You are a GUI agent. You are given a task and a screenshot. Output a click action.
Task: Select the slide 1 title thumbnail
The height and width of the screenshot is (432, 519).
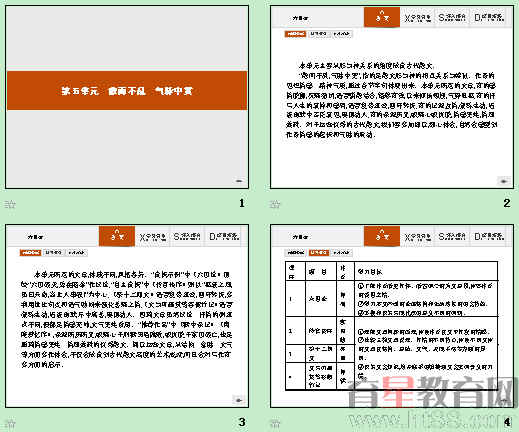click(x=127, y=97)
